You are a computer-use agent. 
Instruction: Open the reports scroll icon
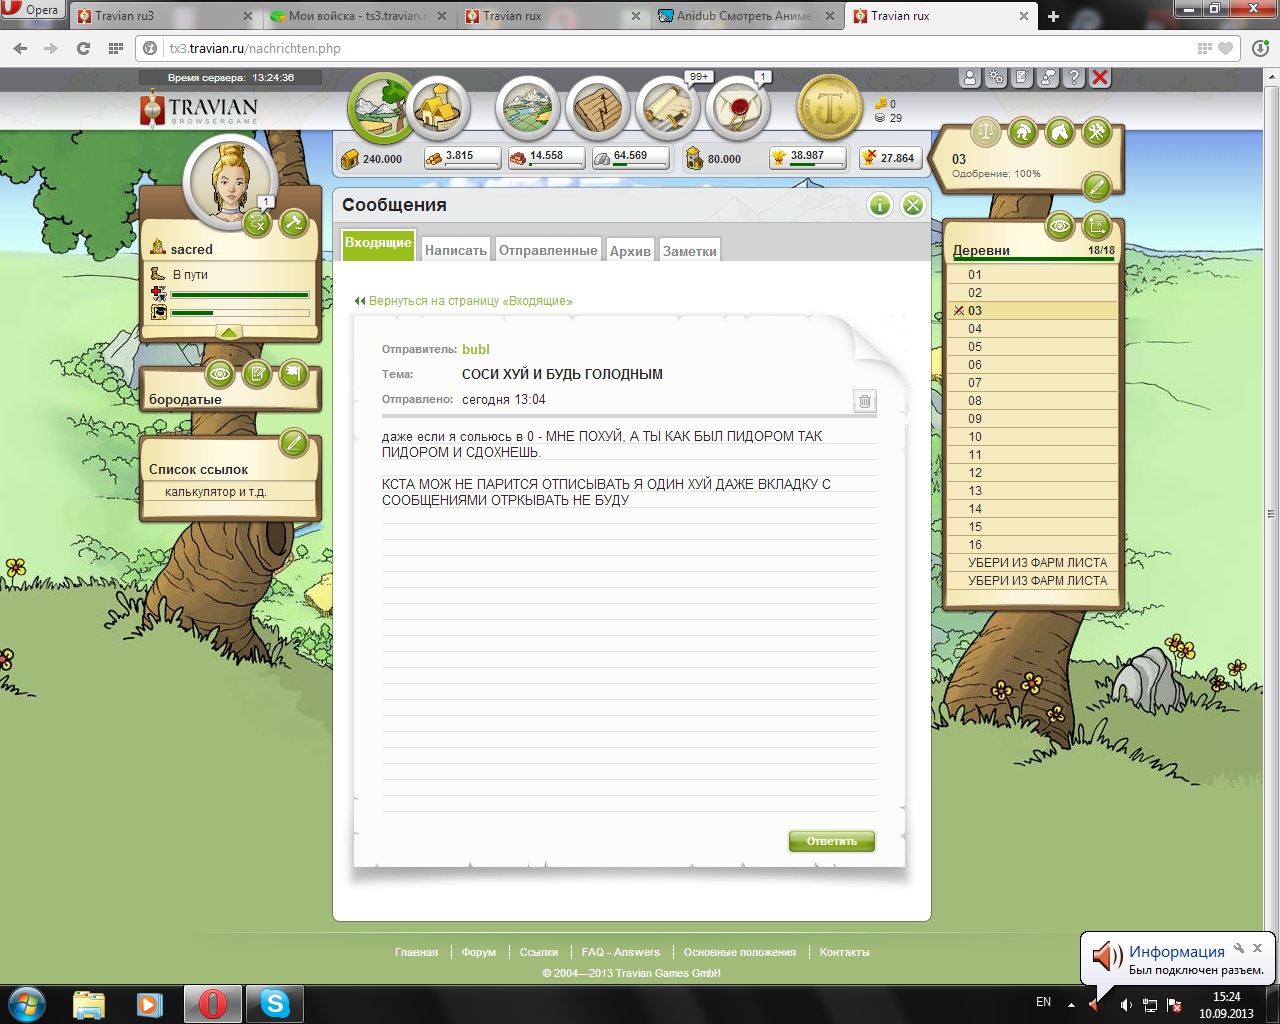pos(668,108)
